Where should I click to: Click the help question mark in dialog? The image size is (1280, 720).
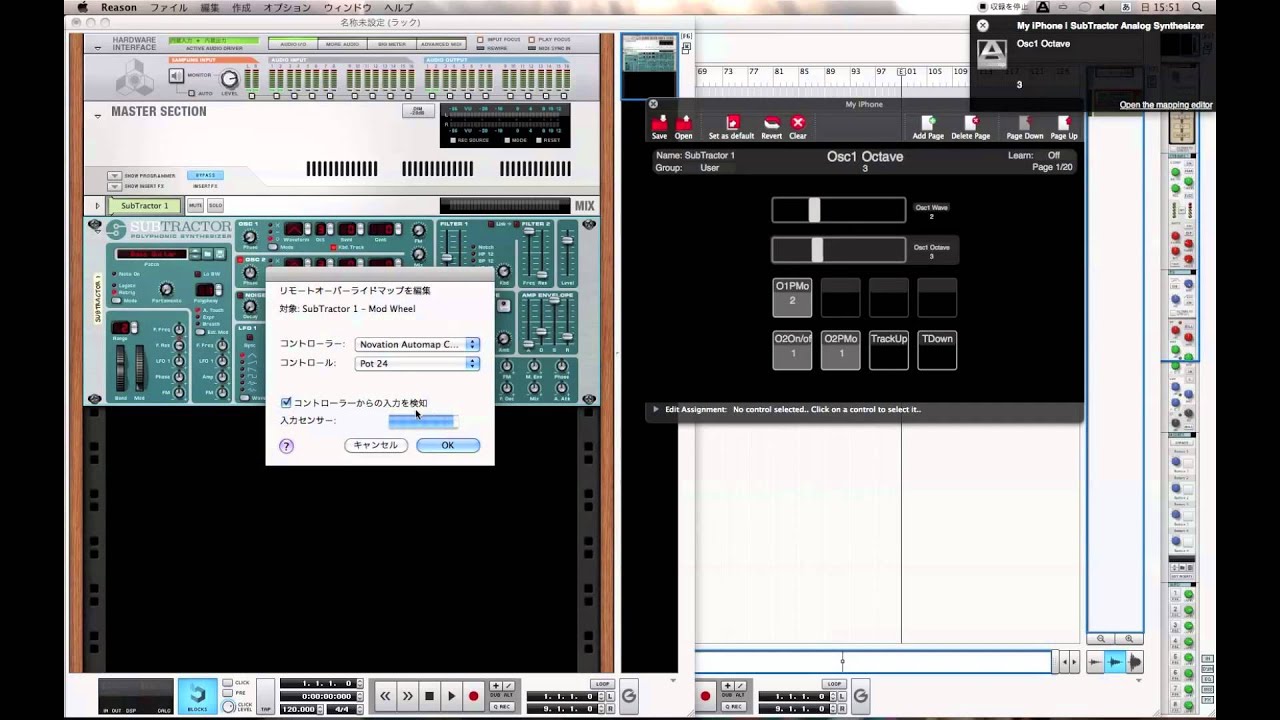click(286, 446)
